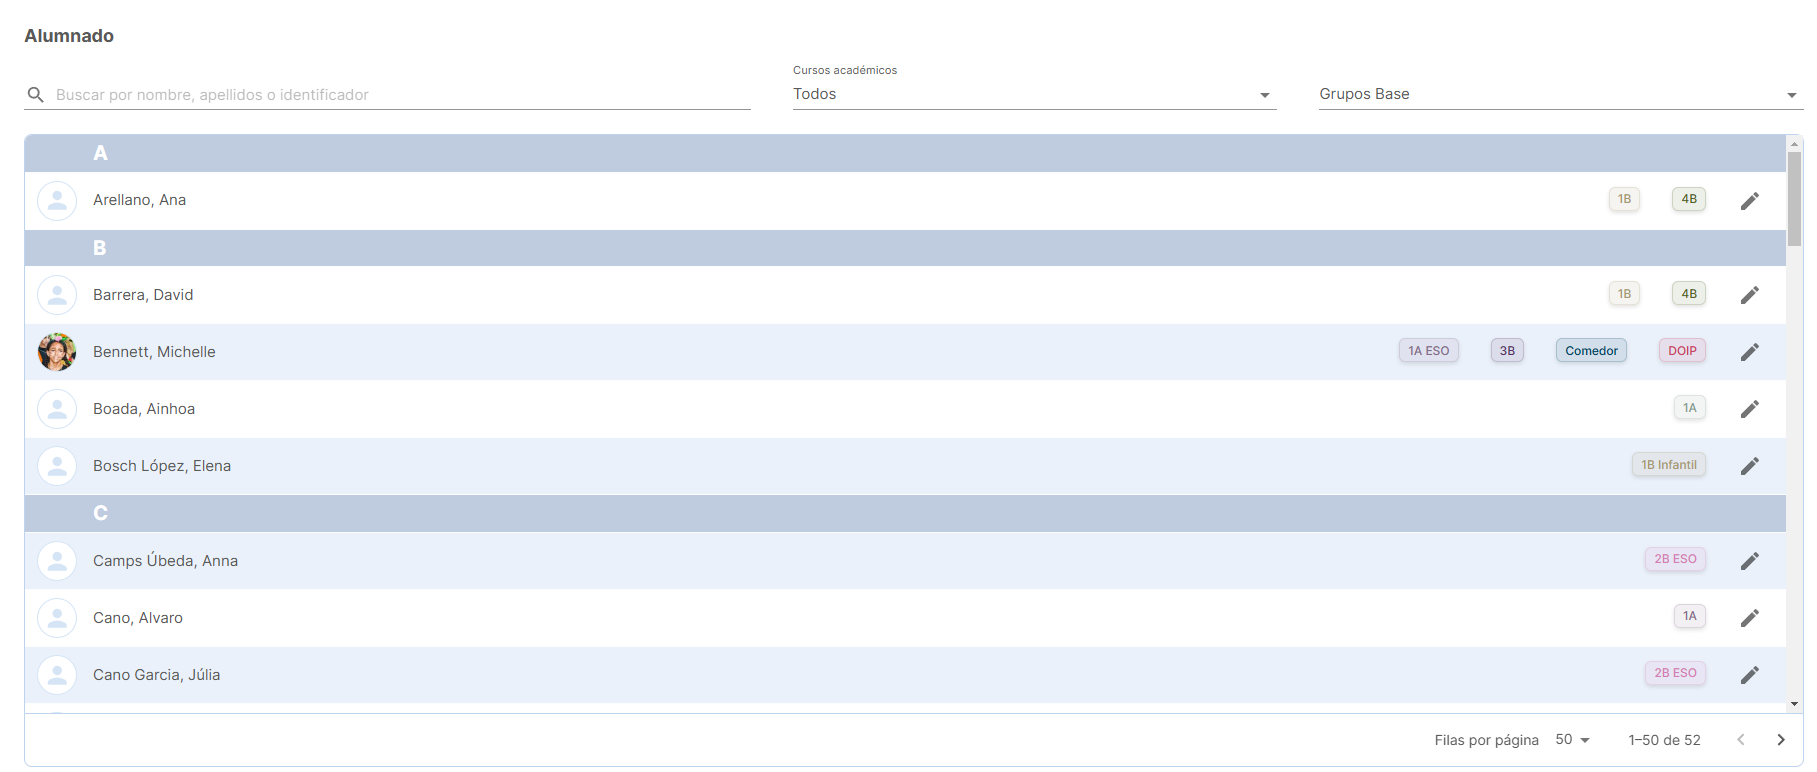
Task: Click the DOIP tag
Action: click(x=1682, y=351)
